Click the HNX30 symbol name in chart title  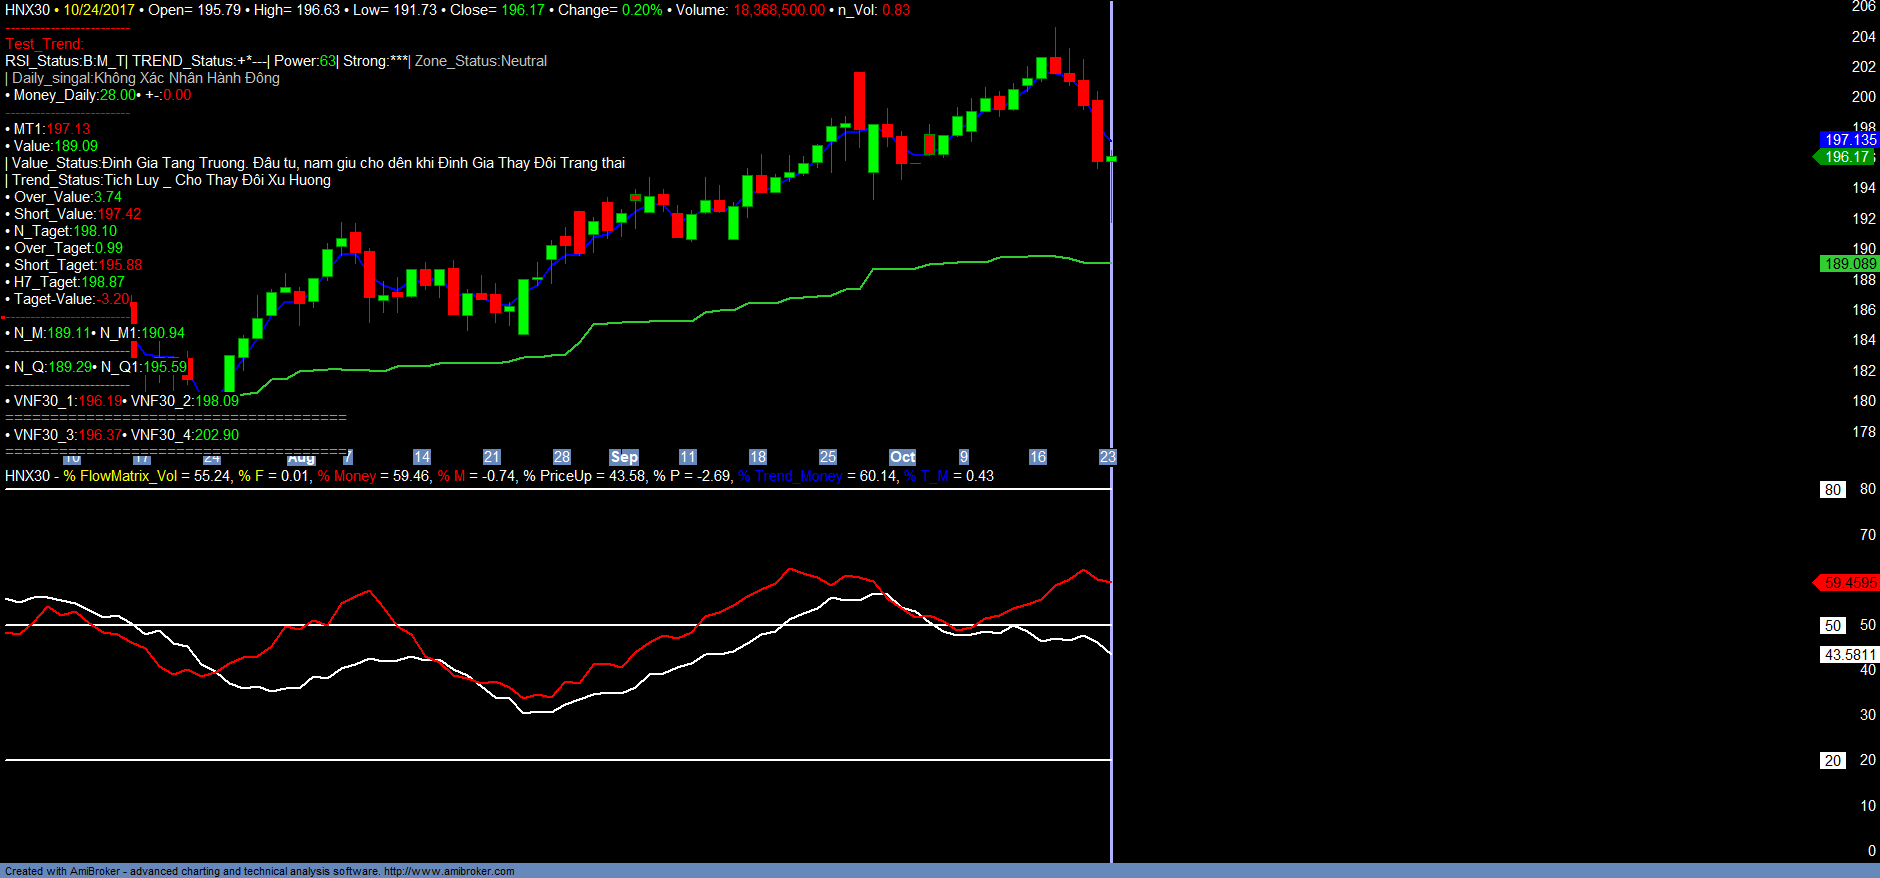point(27,10)
